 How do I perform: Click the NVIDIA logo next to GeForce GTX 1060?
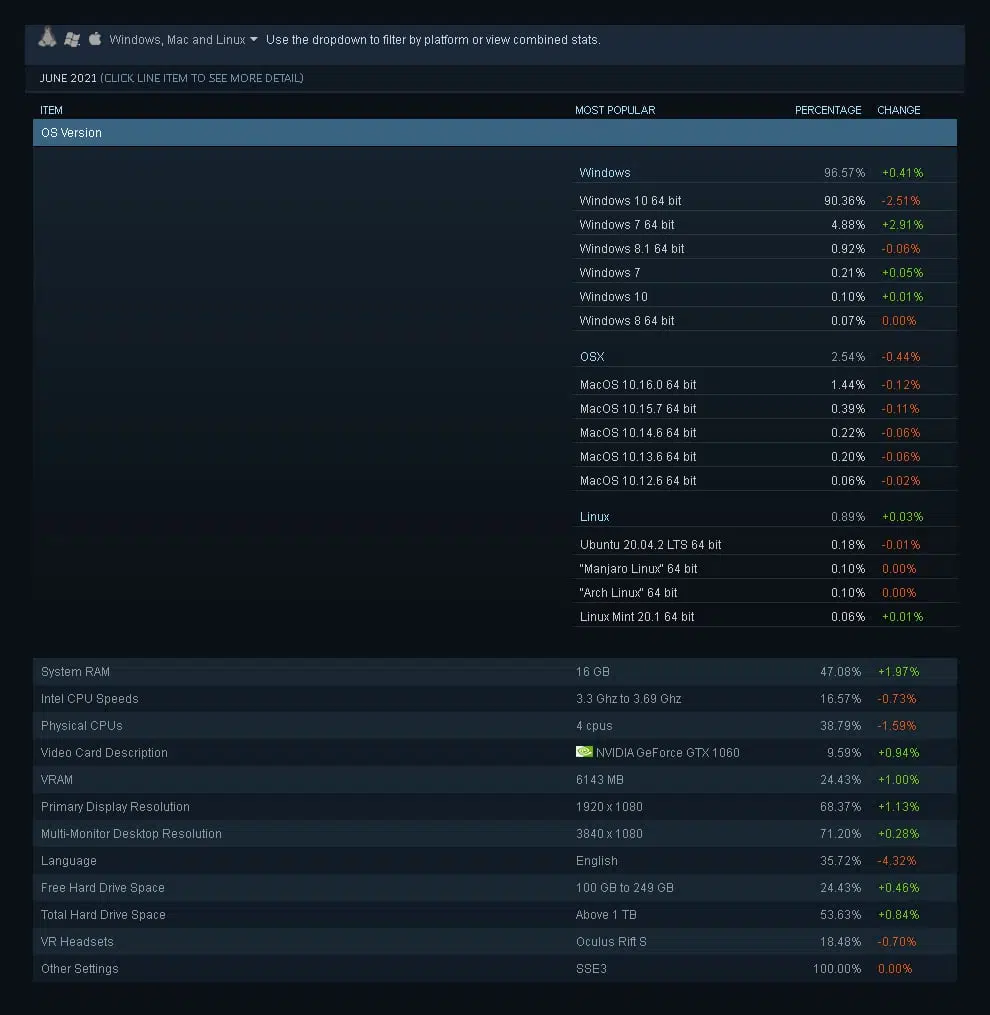click(x=584, y=752)
